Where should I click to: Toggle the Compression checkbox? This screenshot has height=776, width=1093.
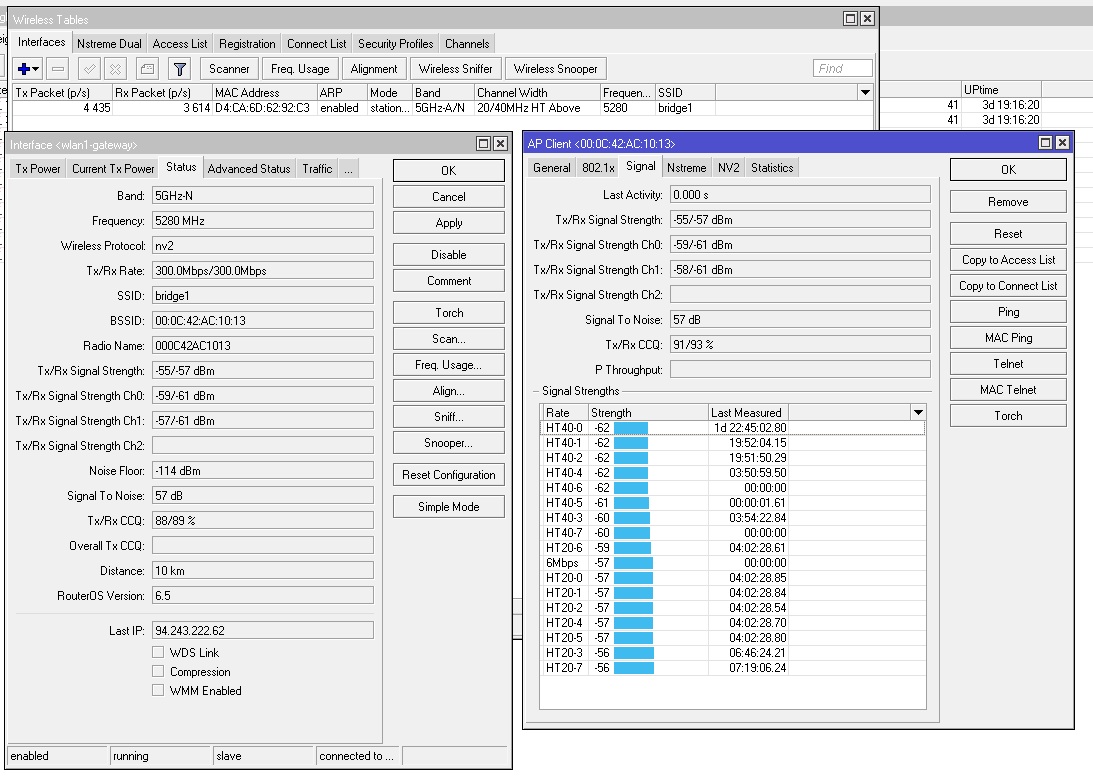tap(158, 672)
